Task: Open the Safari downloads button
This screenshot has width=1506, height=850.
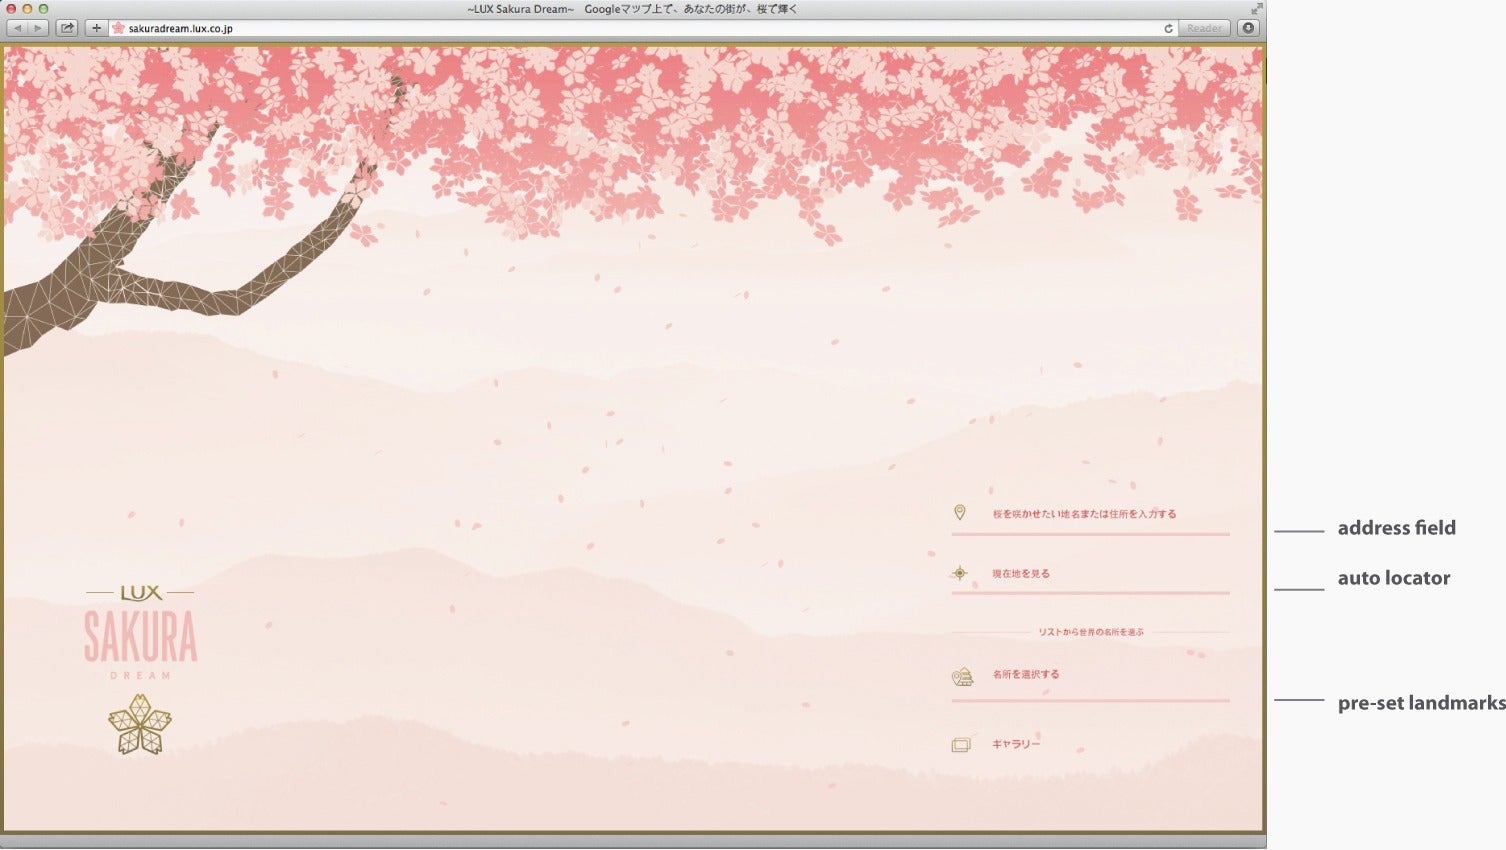Action: [1248, 28]
